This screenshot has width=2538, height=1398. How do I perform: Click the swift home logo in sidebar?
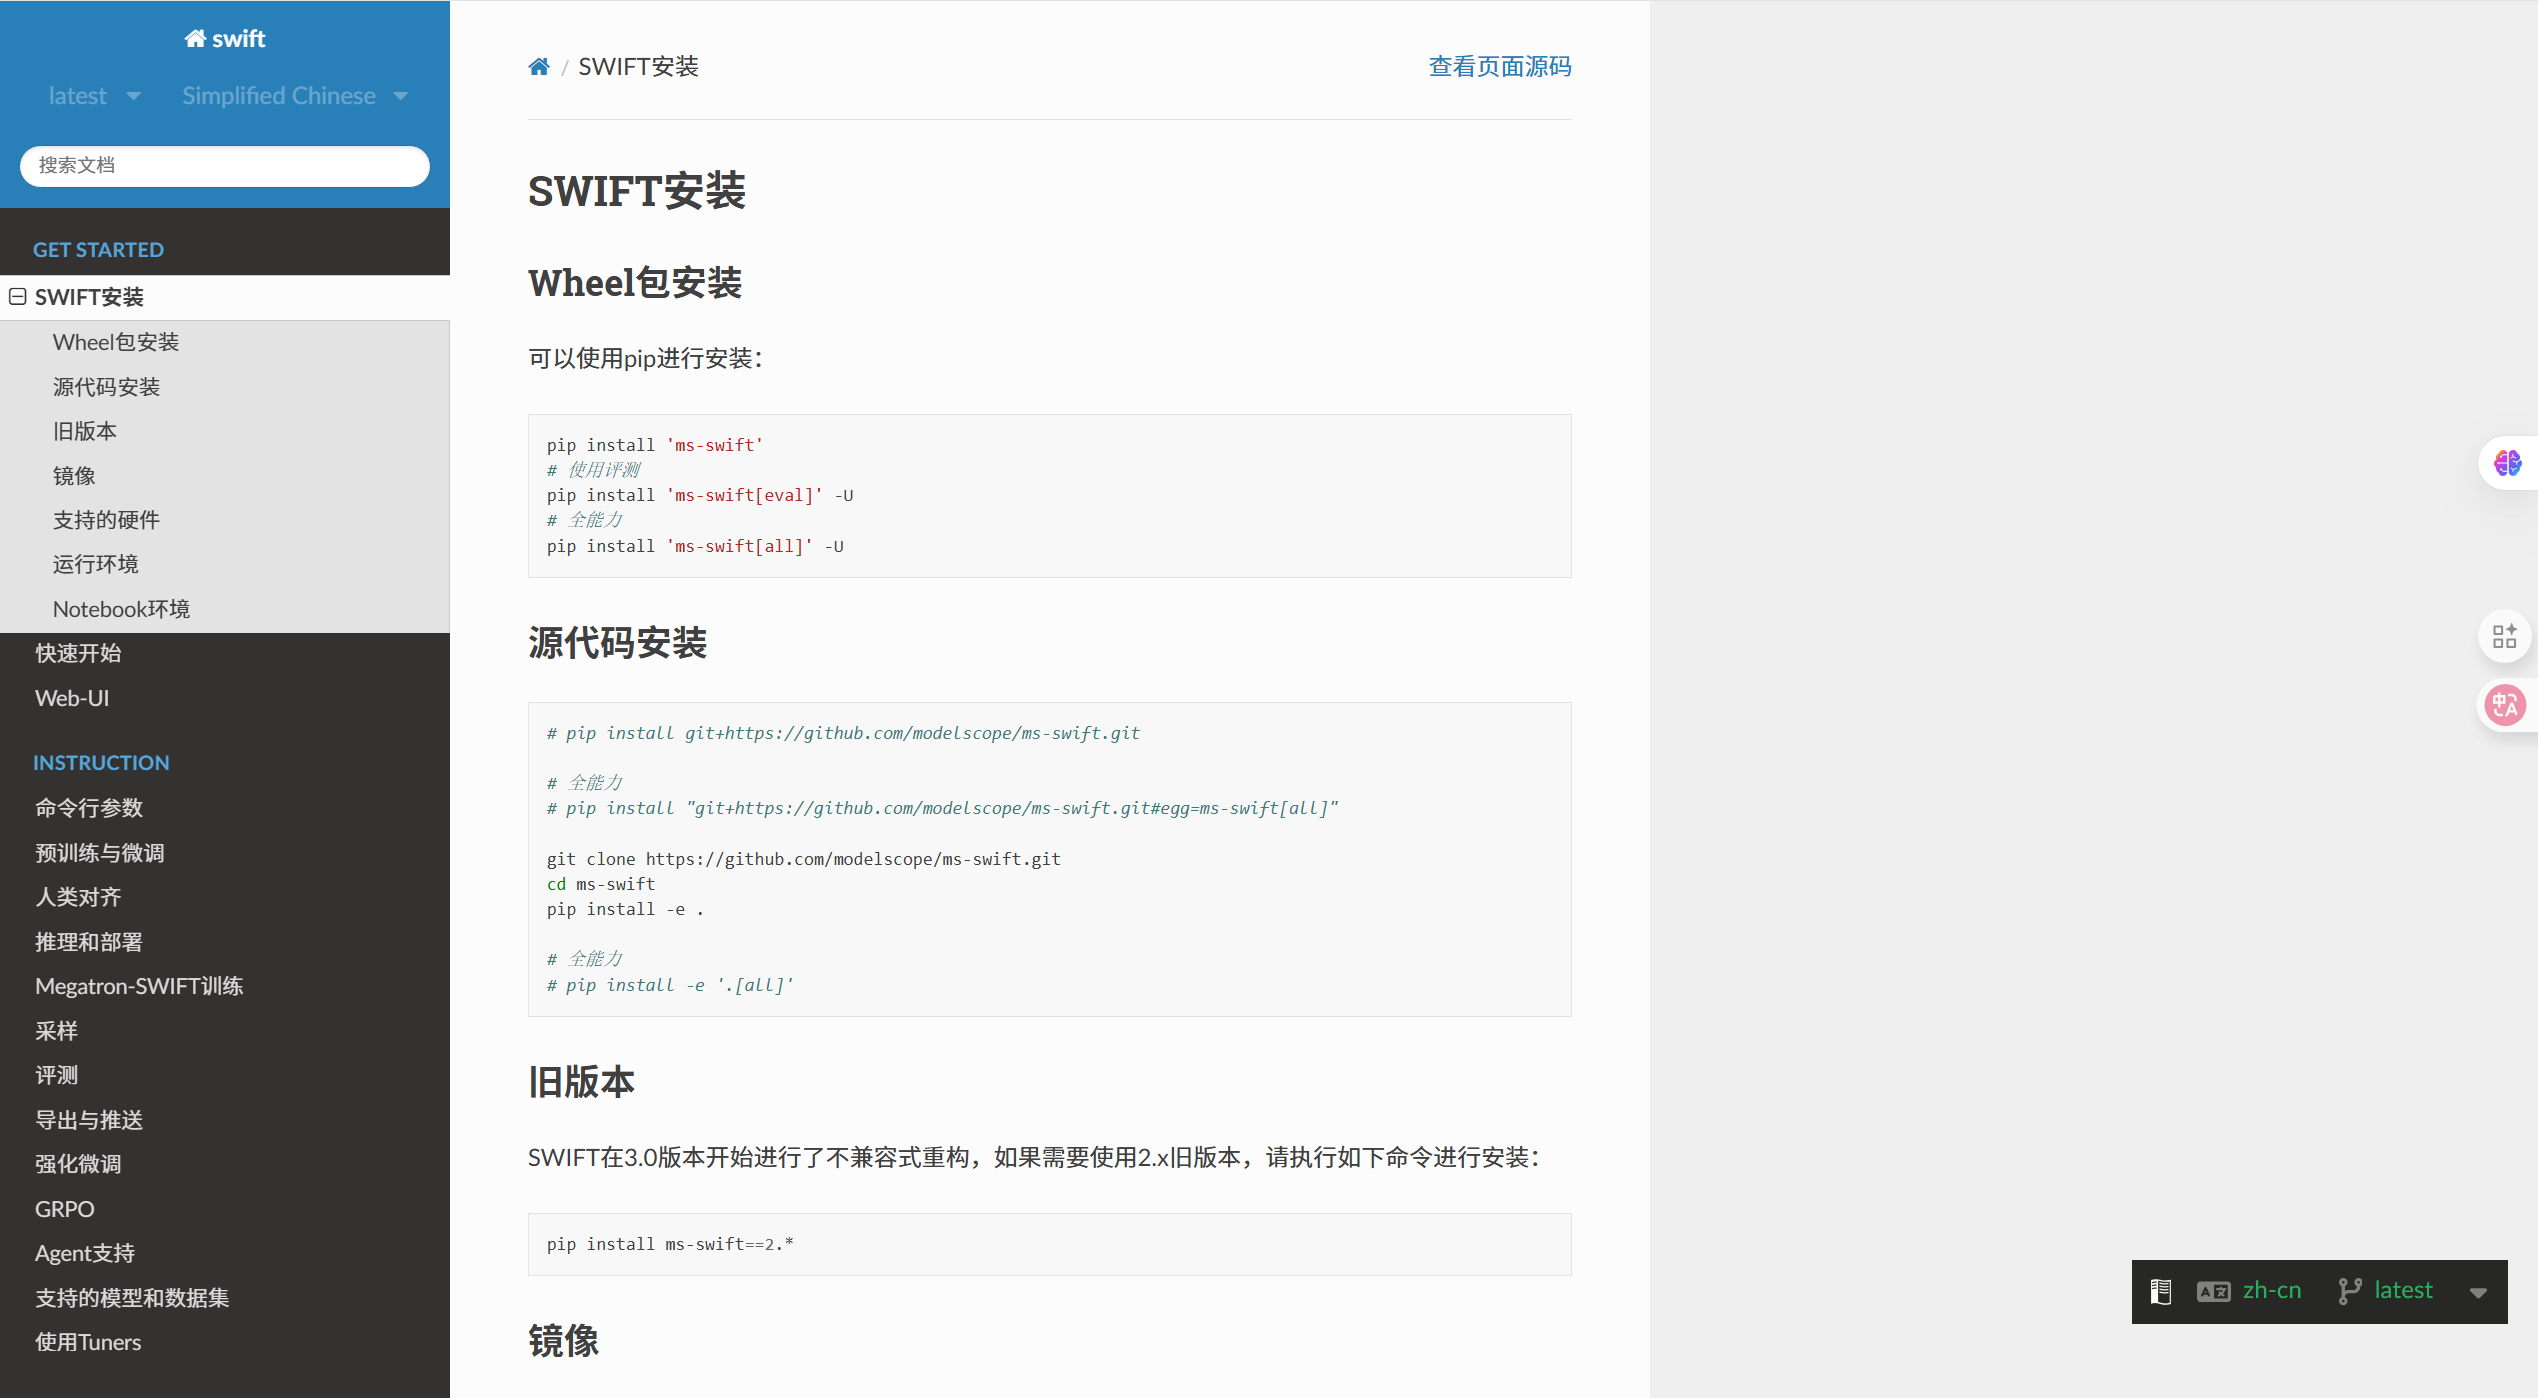click(225, 39)
